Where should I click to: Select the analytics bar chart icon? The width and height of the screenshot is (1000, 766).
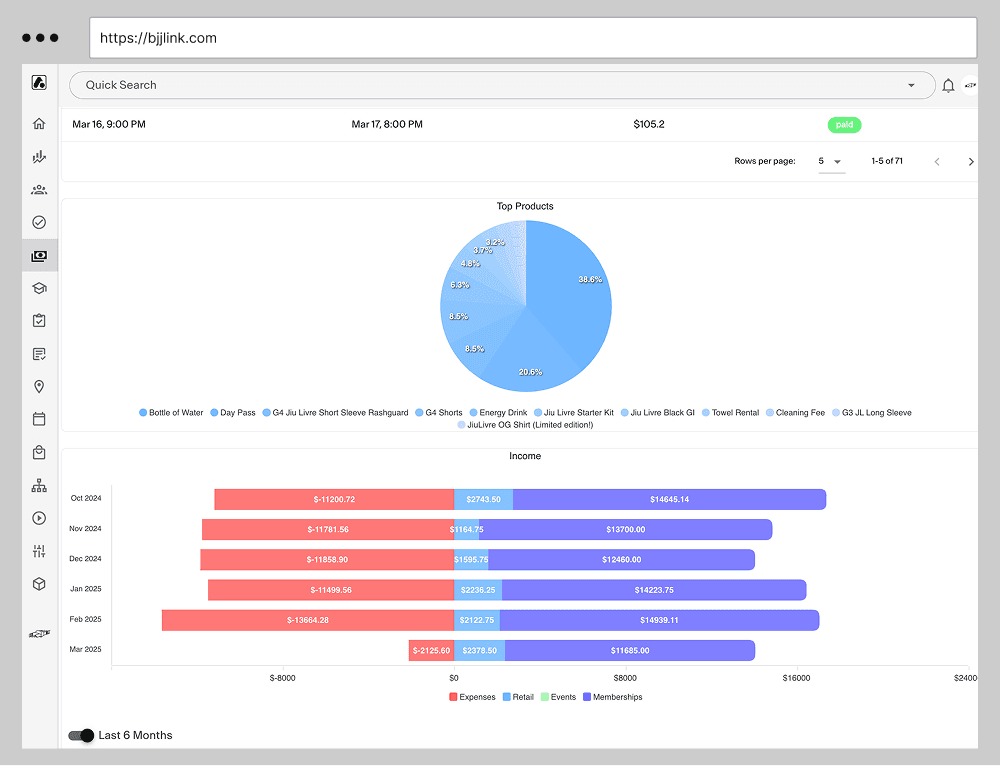[x=39, y=156]
